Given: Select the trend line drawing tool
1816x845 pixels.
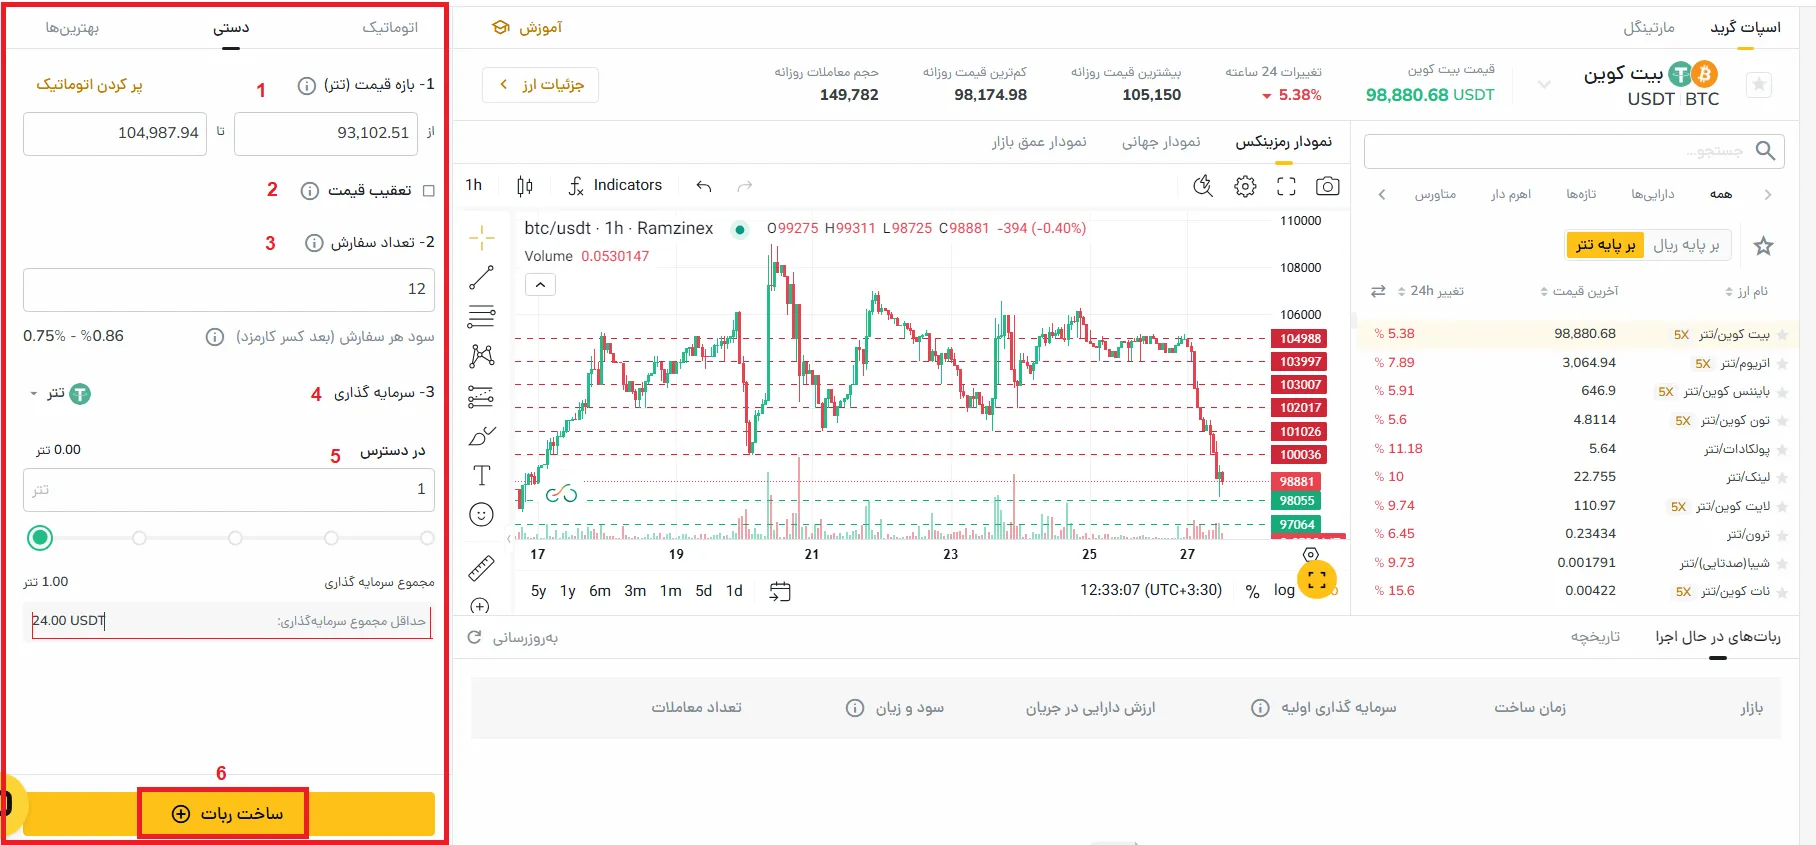Looking at the screenshot, I should pyautogui.click(x=482, y=277).
